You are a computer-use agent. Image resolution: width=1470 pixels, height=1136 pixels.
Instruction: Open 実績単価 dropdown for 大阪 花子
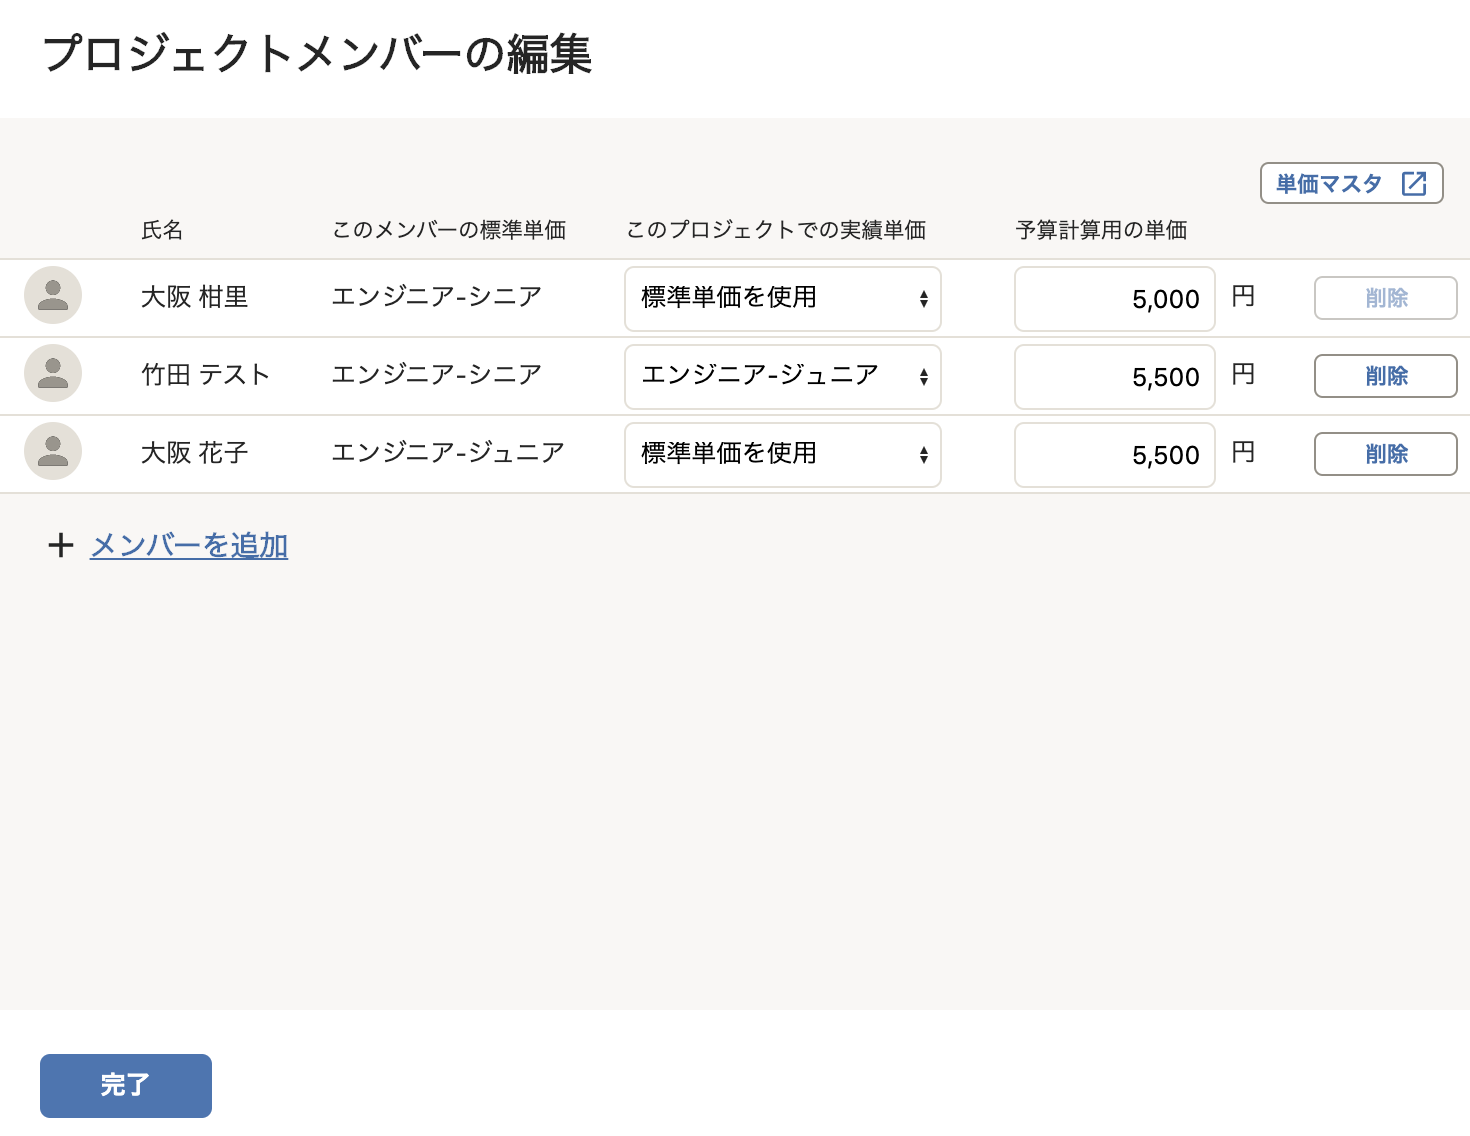click(782, 454)
